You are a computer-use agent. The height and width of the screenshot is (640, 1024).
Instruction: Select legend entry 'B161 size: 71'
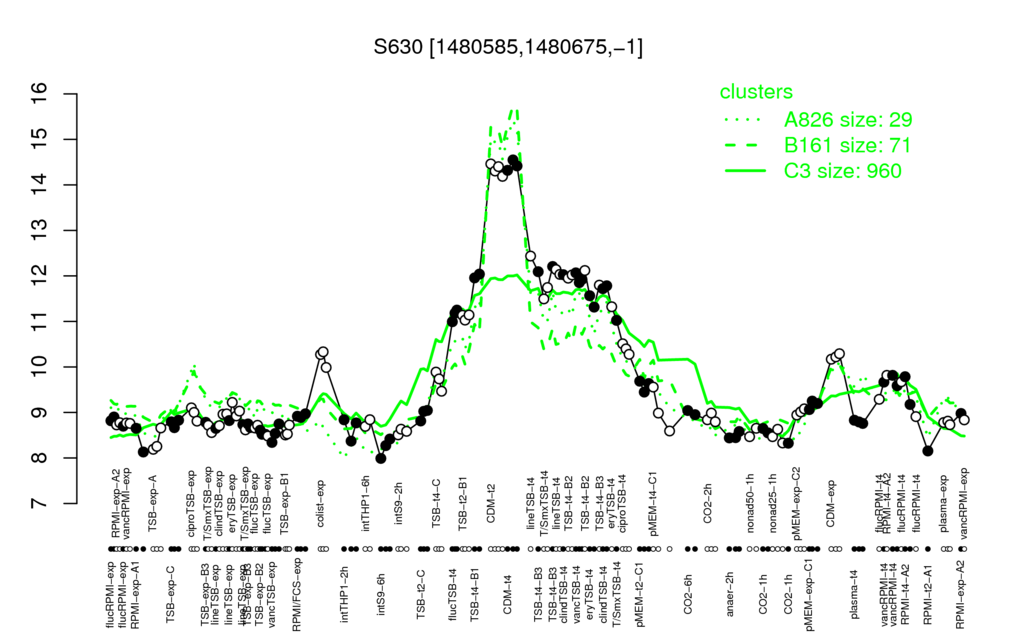847,145
